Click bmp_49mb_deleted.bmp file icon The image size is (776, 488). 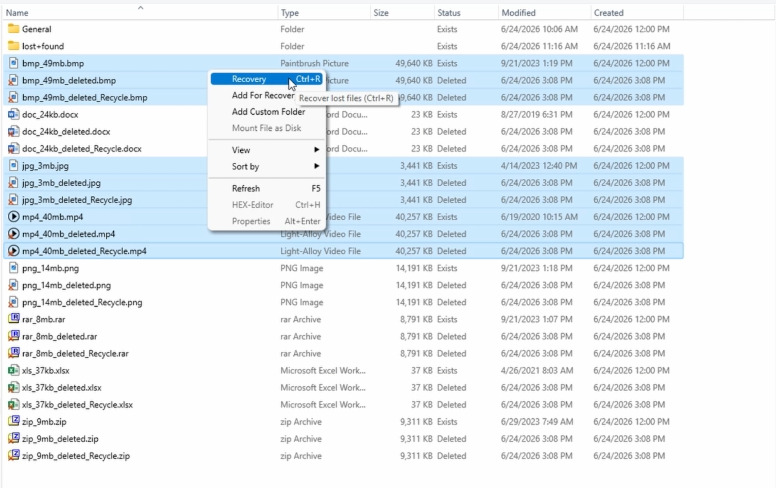(x=13, y=80)
